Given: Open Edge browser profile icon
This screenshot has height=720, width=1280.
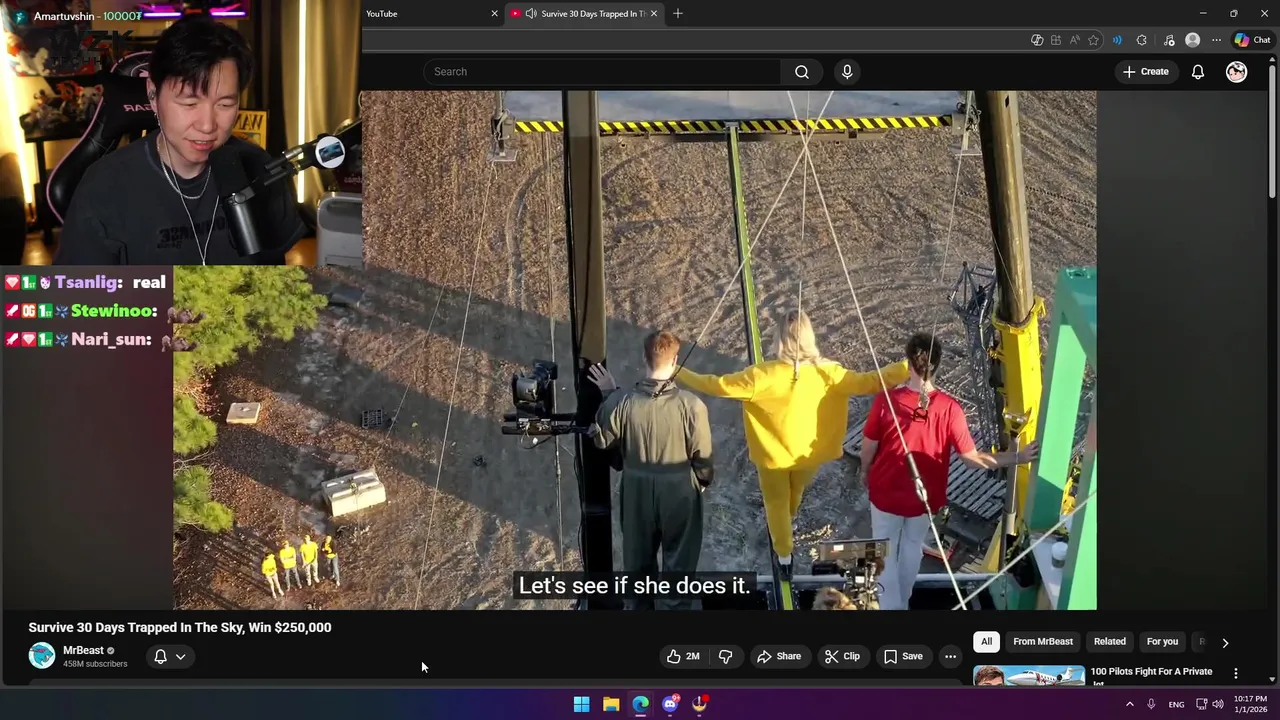Looking at the screenshot, I should pyautogui.click(x=1192, y=40).
